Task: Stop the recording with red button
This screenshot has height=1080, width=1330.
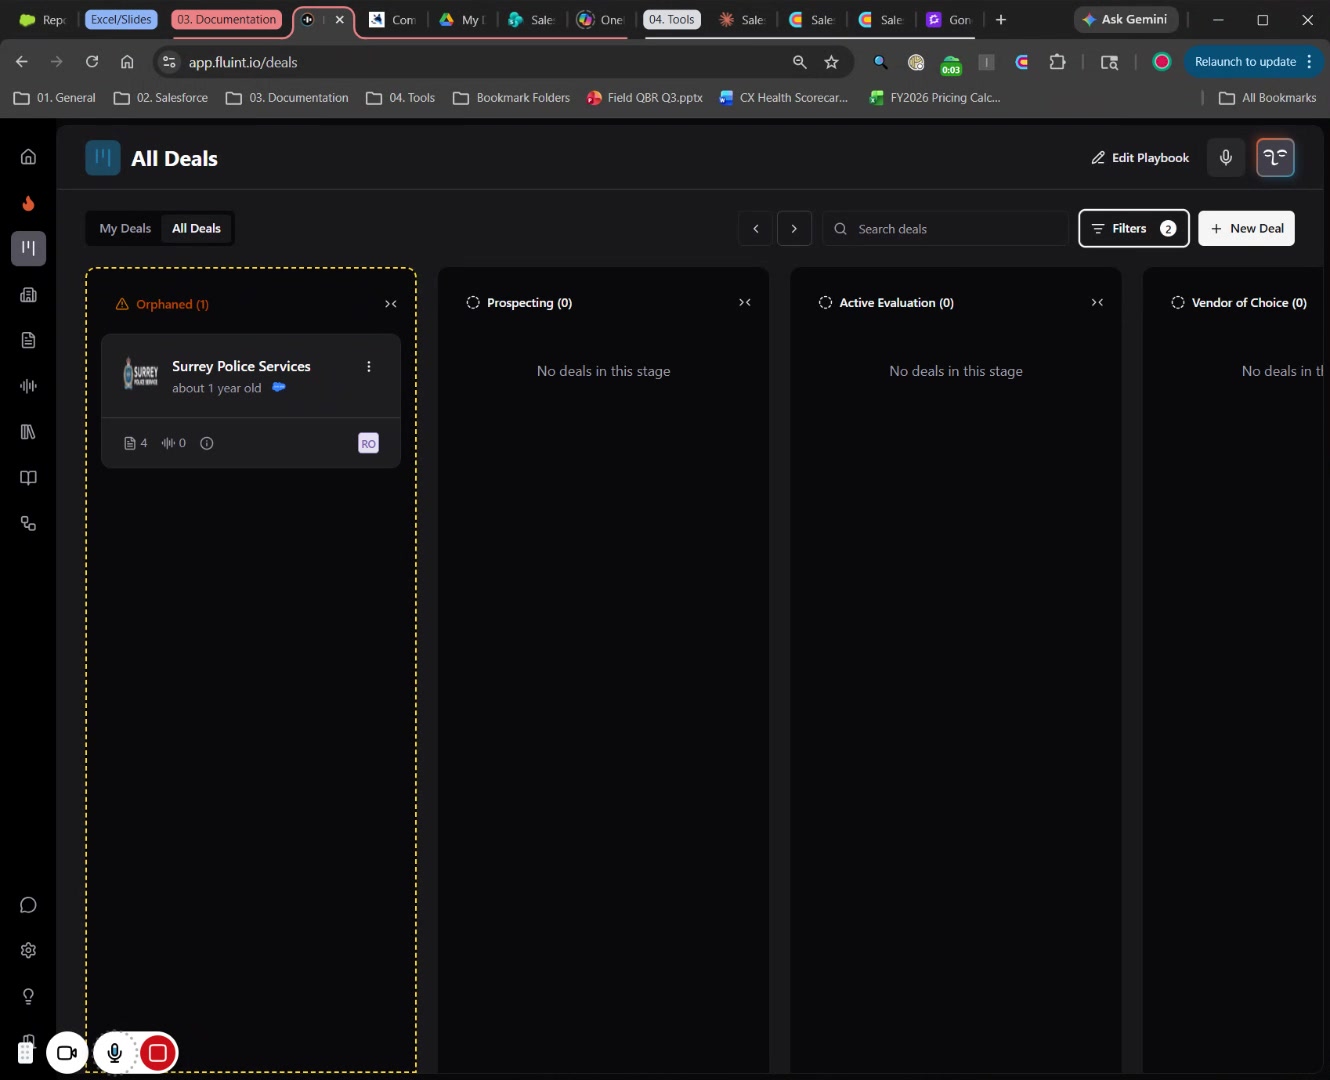Action: [x=158, y=1052]
